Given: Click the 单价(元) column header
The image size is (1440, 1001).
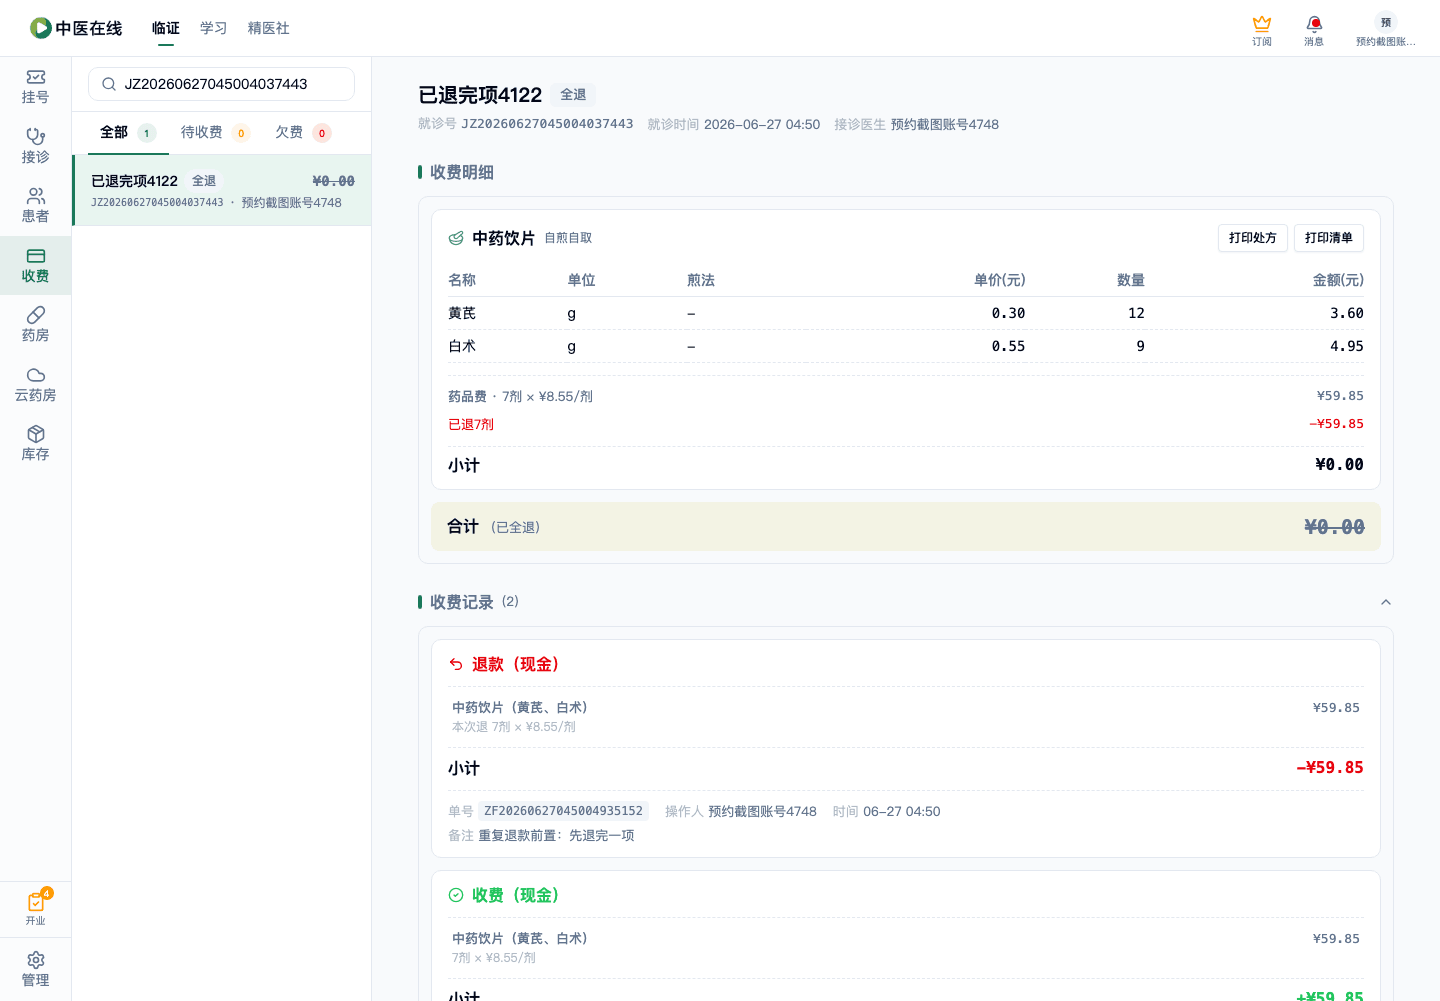Looking at the screenshot, I should click(999, 280).
